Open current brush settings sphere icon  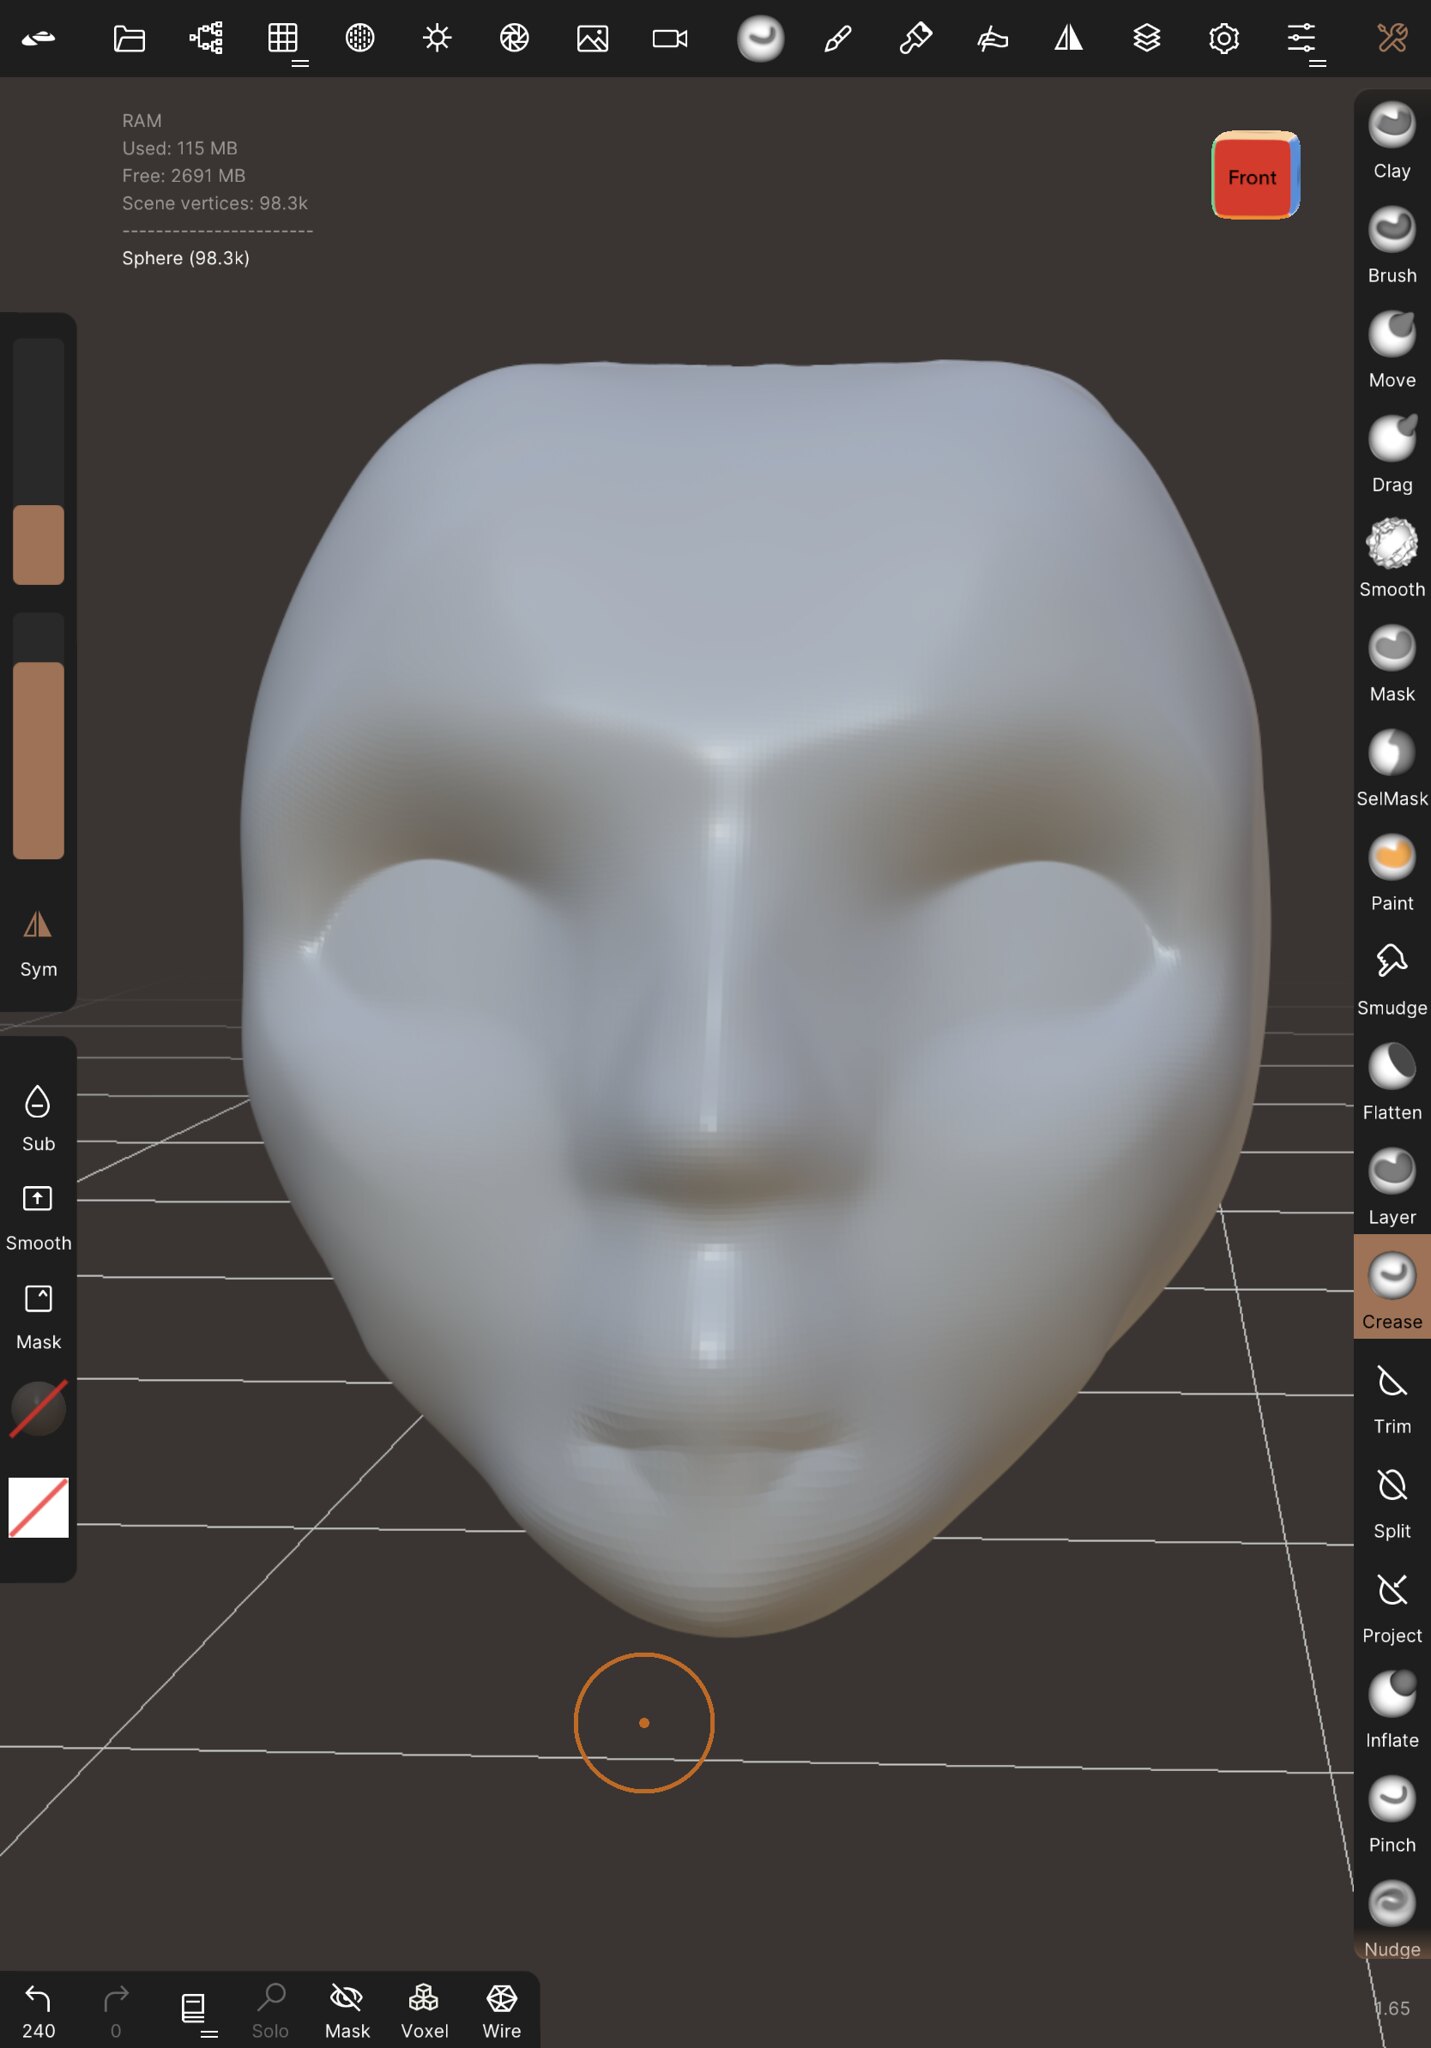[760, 39]
